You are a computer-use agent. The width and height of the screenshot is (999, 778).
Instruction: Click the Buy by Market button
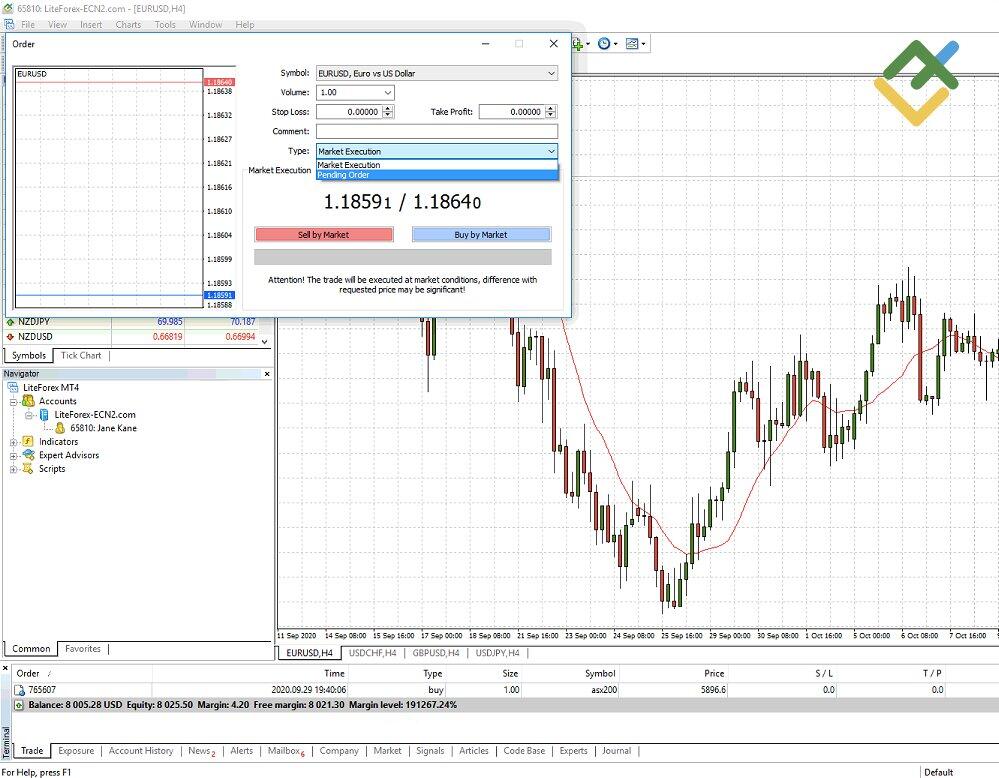point(481,234)
